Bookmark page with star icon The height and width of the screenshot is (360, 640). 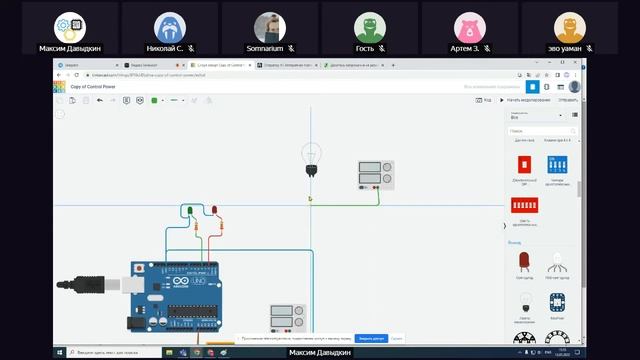pyautogui.click(x=547, y=75)
